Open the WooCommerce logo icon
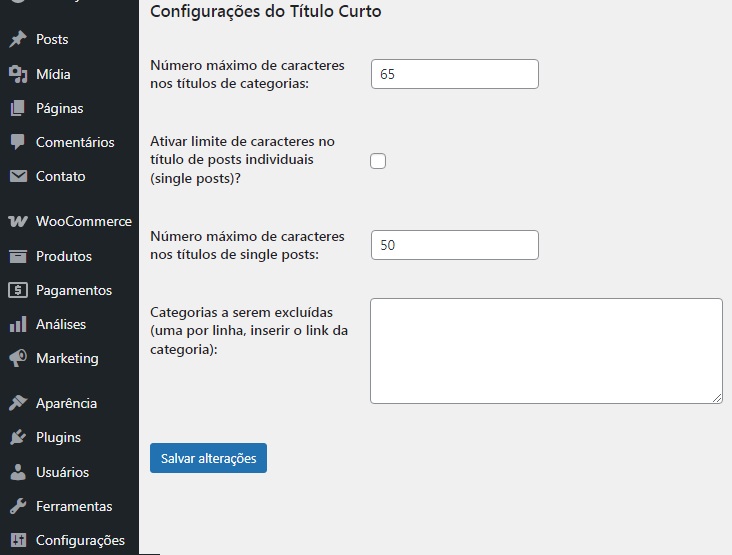Viewport: 732px width, 555px height. (18, 221)
